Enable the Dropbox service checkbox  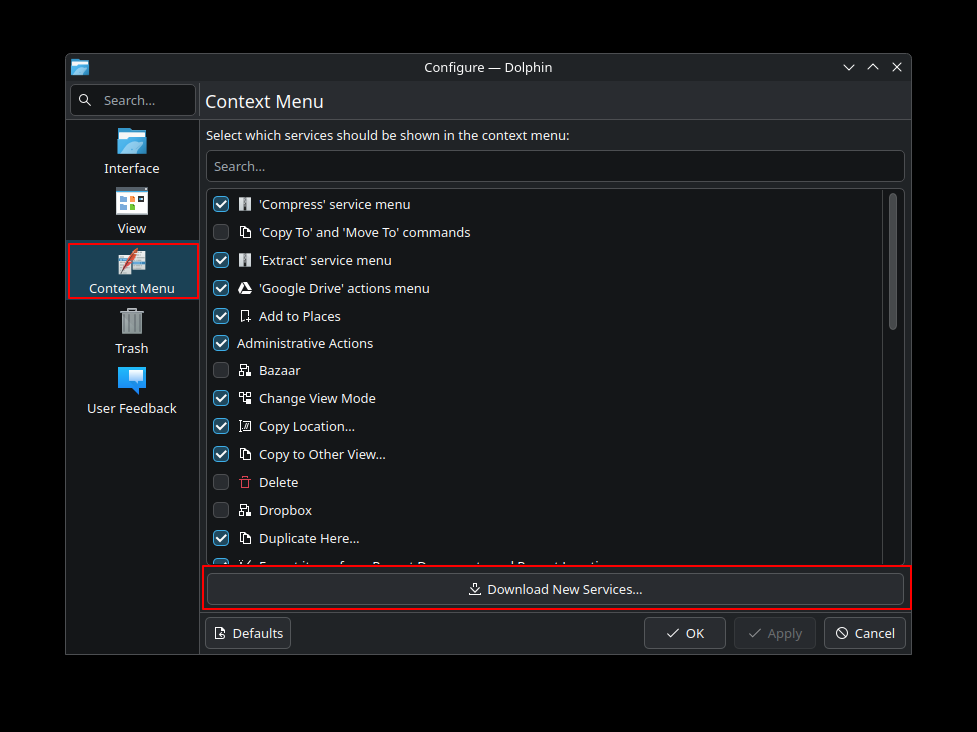point(221,510)
